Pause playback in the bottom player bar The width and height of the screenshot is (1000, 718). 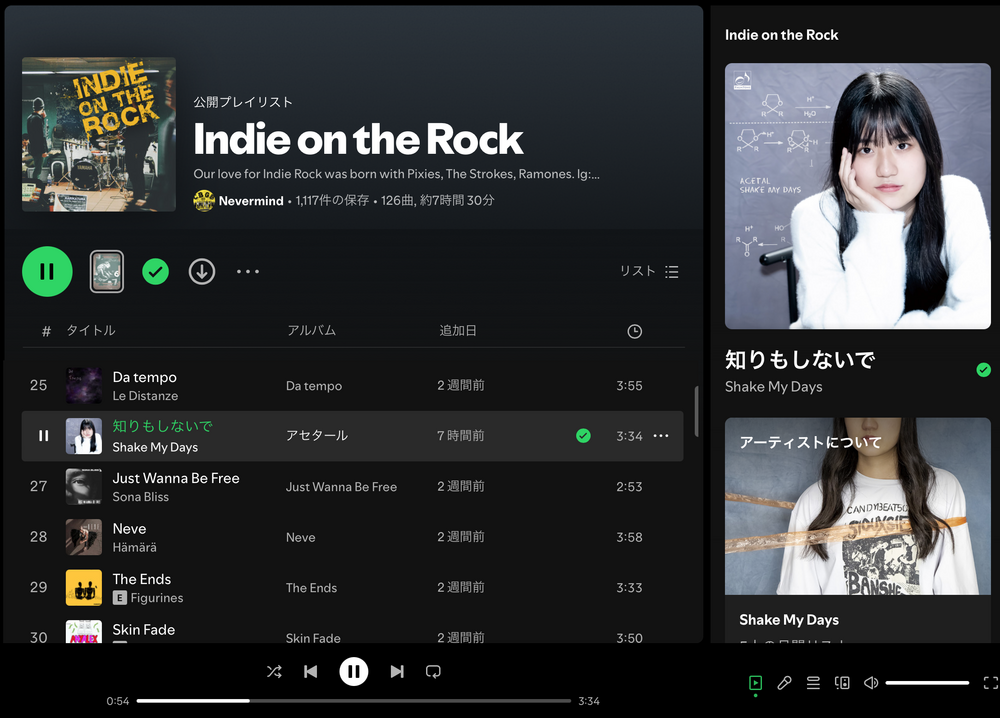pos(354,671)
